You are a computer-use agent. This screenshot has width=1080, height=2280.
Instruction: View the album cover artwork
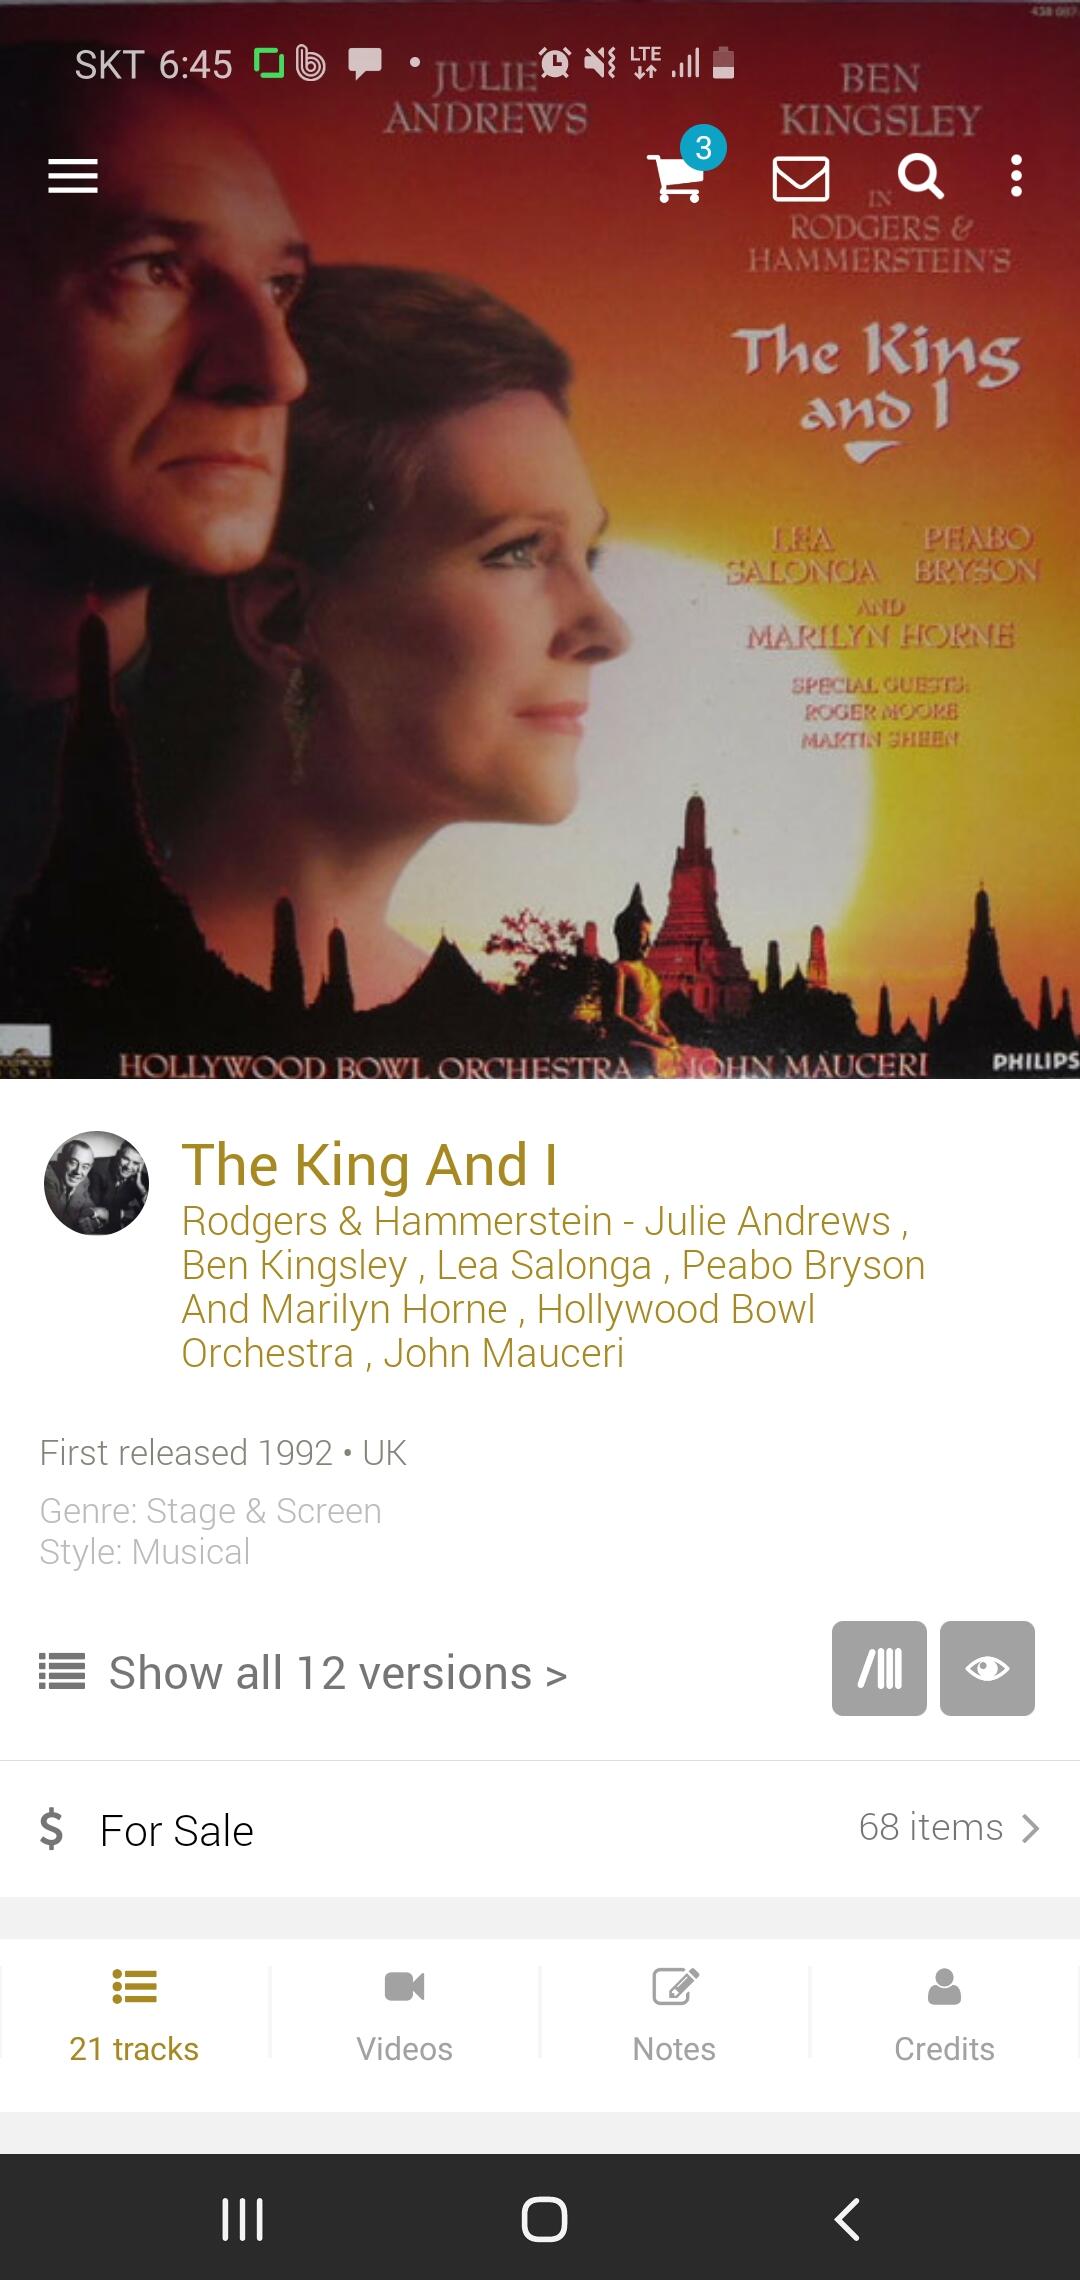(x=540, y=540)
